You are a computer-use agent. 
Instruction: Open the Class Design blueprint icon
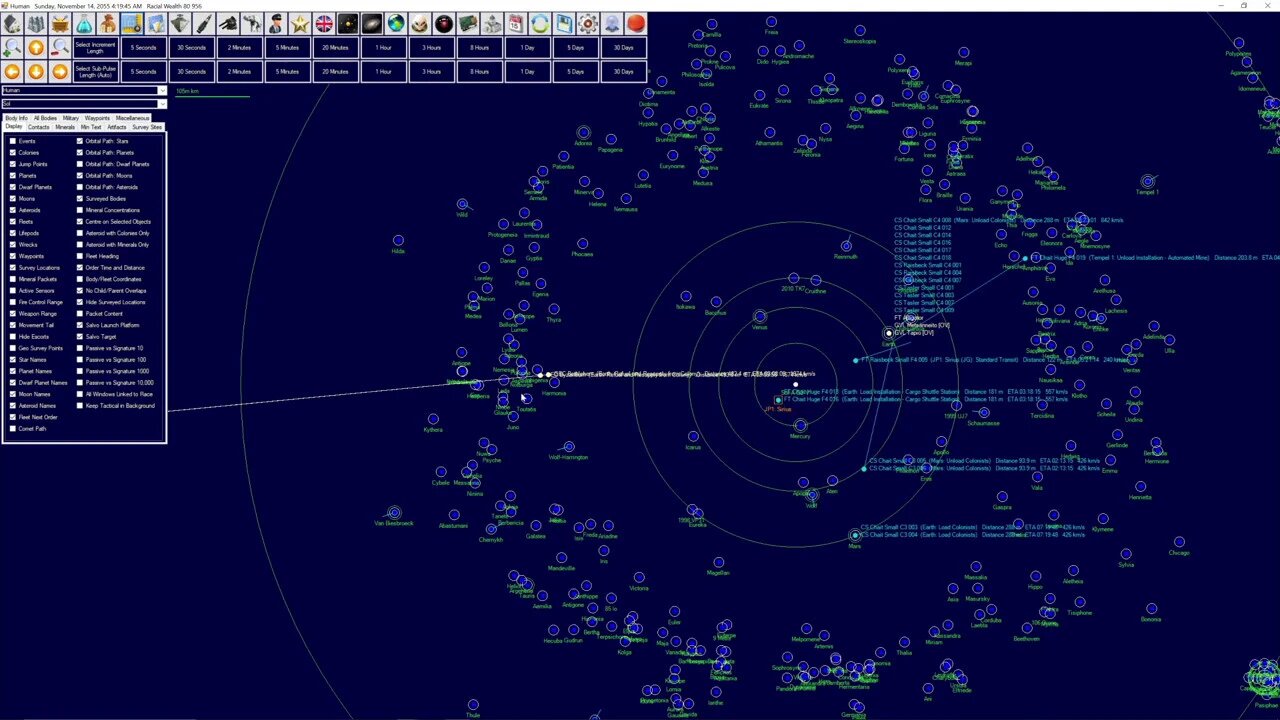(x=132, y=23)
